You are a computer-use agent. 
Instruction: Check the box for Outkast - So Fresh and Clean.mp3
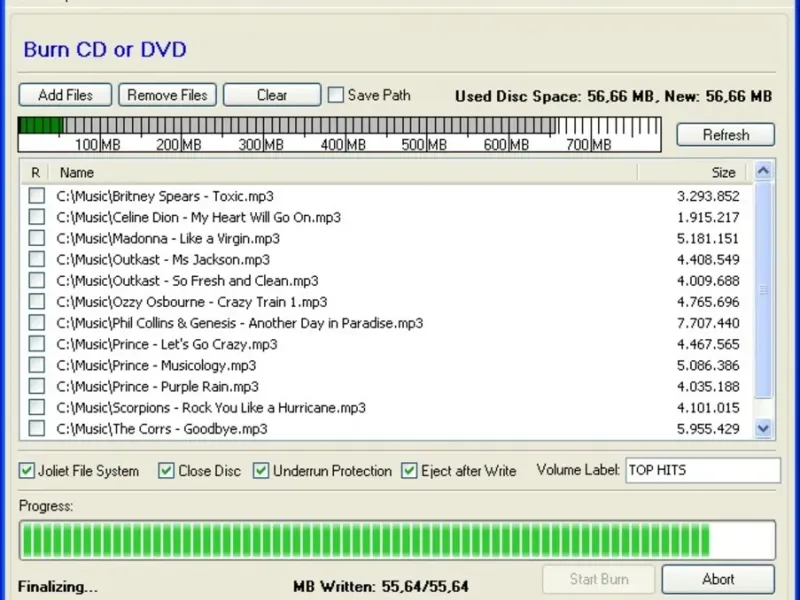(37, 280)
